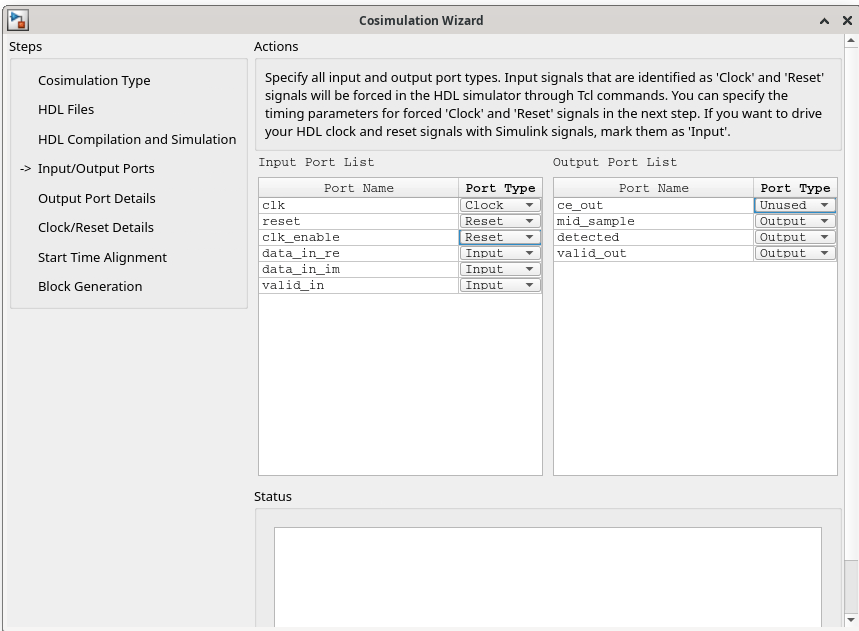Open Port Type dropdown for data_in_re
The width and height of the screenshot is (859, 631).
point(499,253)
